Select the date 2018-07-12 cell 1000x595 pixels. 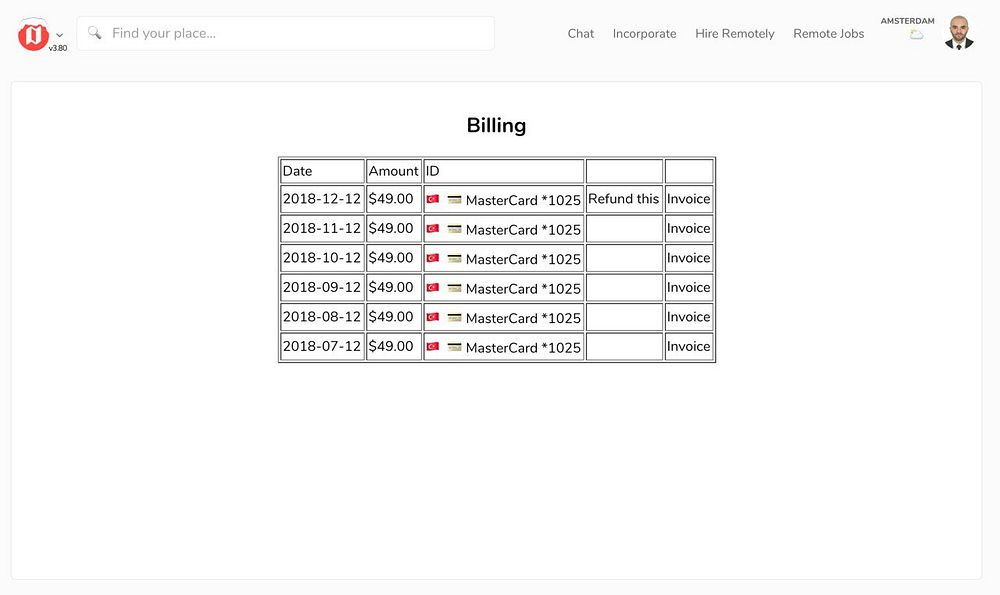pos(322,346)
